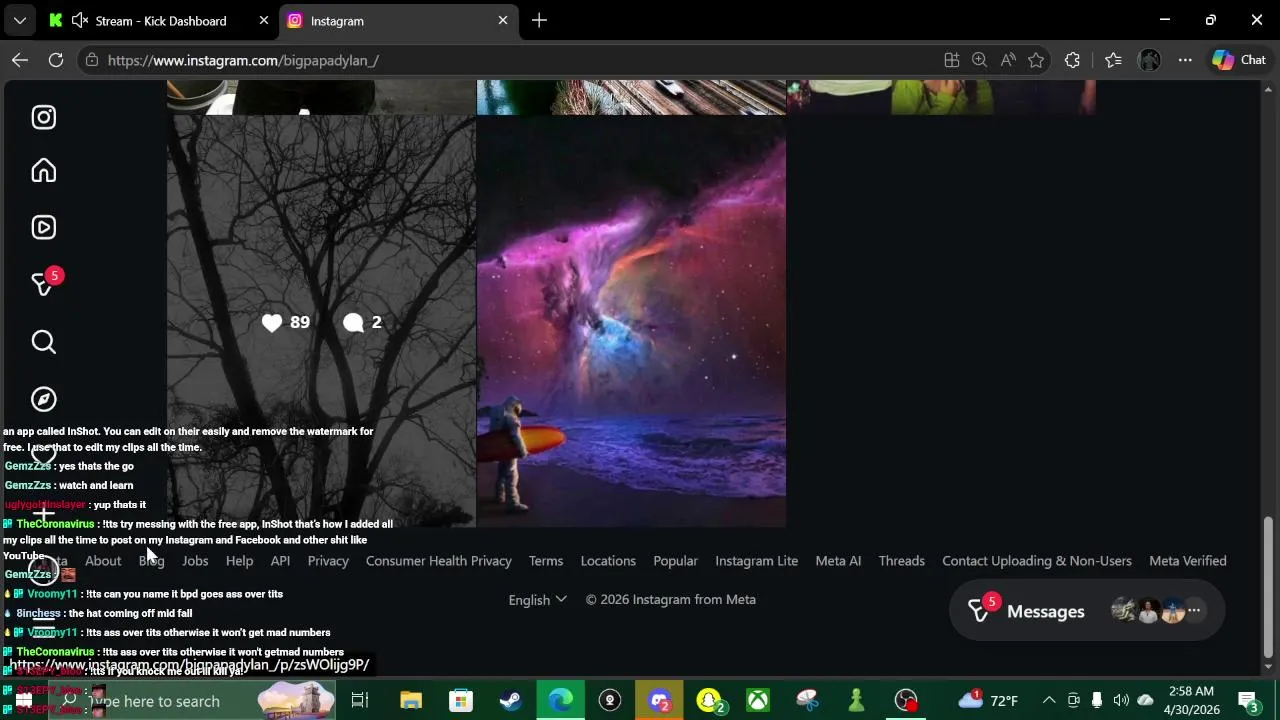Open Edge extensions puzzle icon

pos(1072,60)
